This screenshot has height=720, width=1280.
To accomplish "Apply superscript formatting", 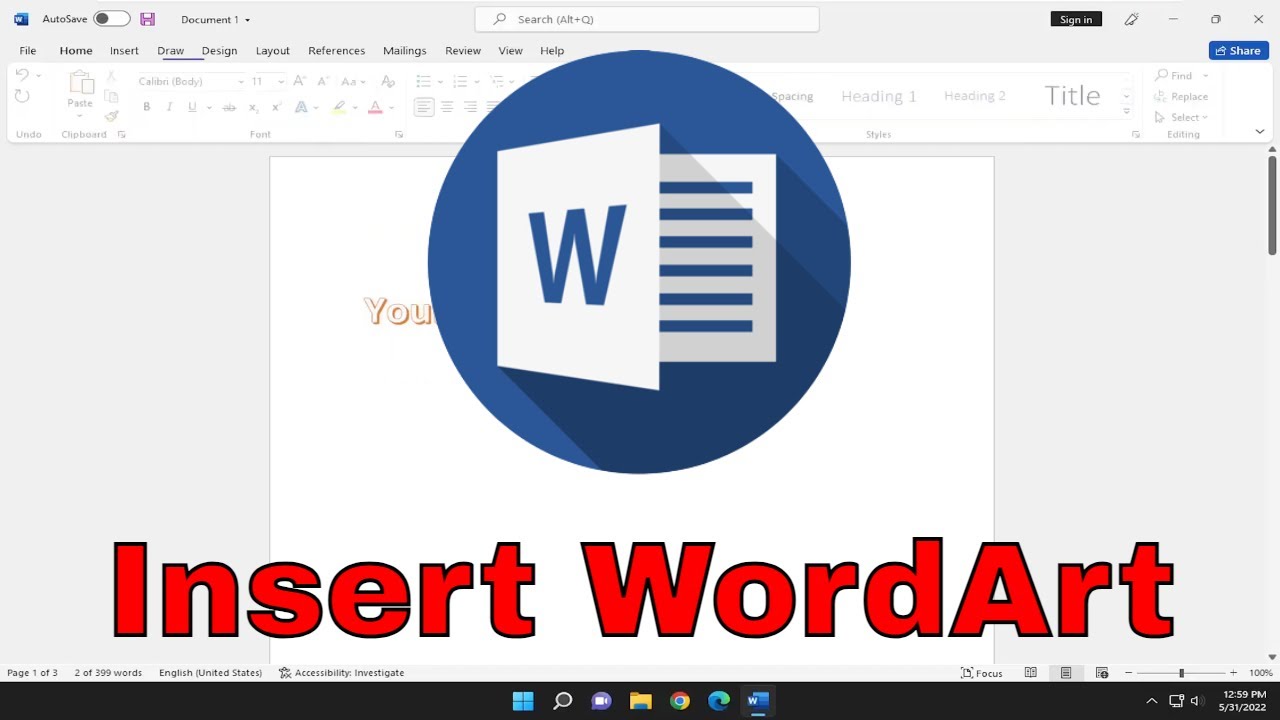I will [x=277, y=107].
